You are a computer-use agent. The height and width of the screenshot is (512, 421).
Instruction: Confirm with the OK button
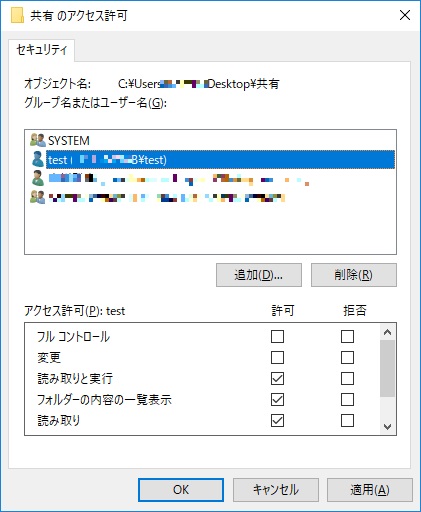(x=181, y=490)
